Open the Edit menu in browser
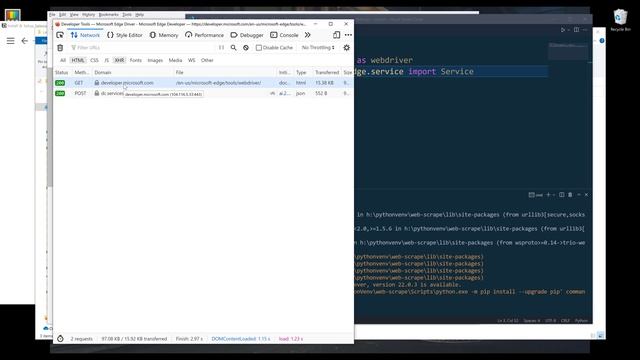640x360 pixels. pos(62,15)
